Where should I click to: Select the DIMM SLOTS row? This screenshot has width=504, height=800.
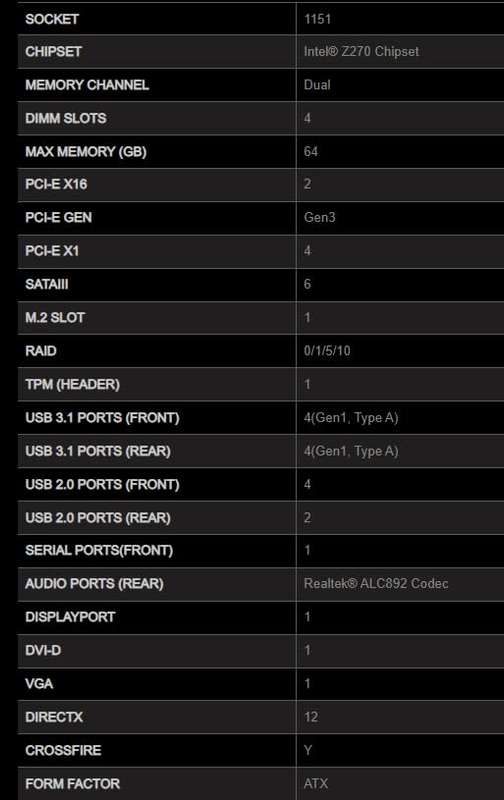(261, 118)
